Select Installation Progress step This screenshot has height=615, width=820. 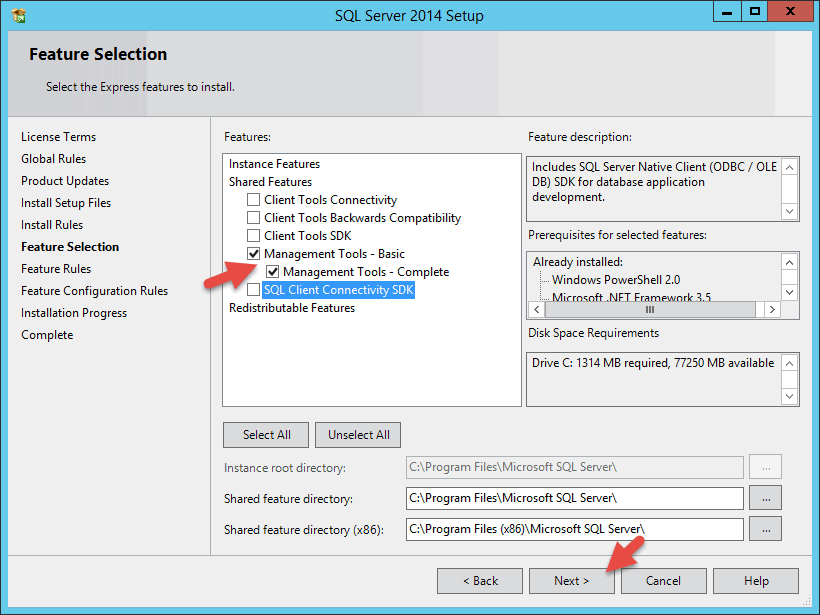[x=74, y=313]
